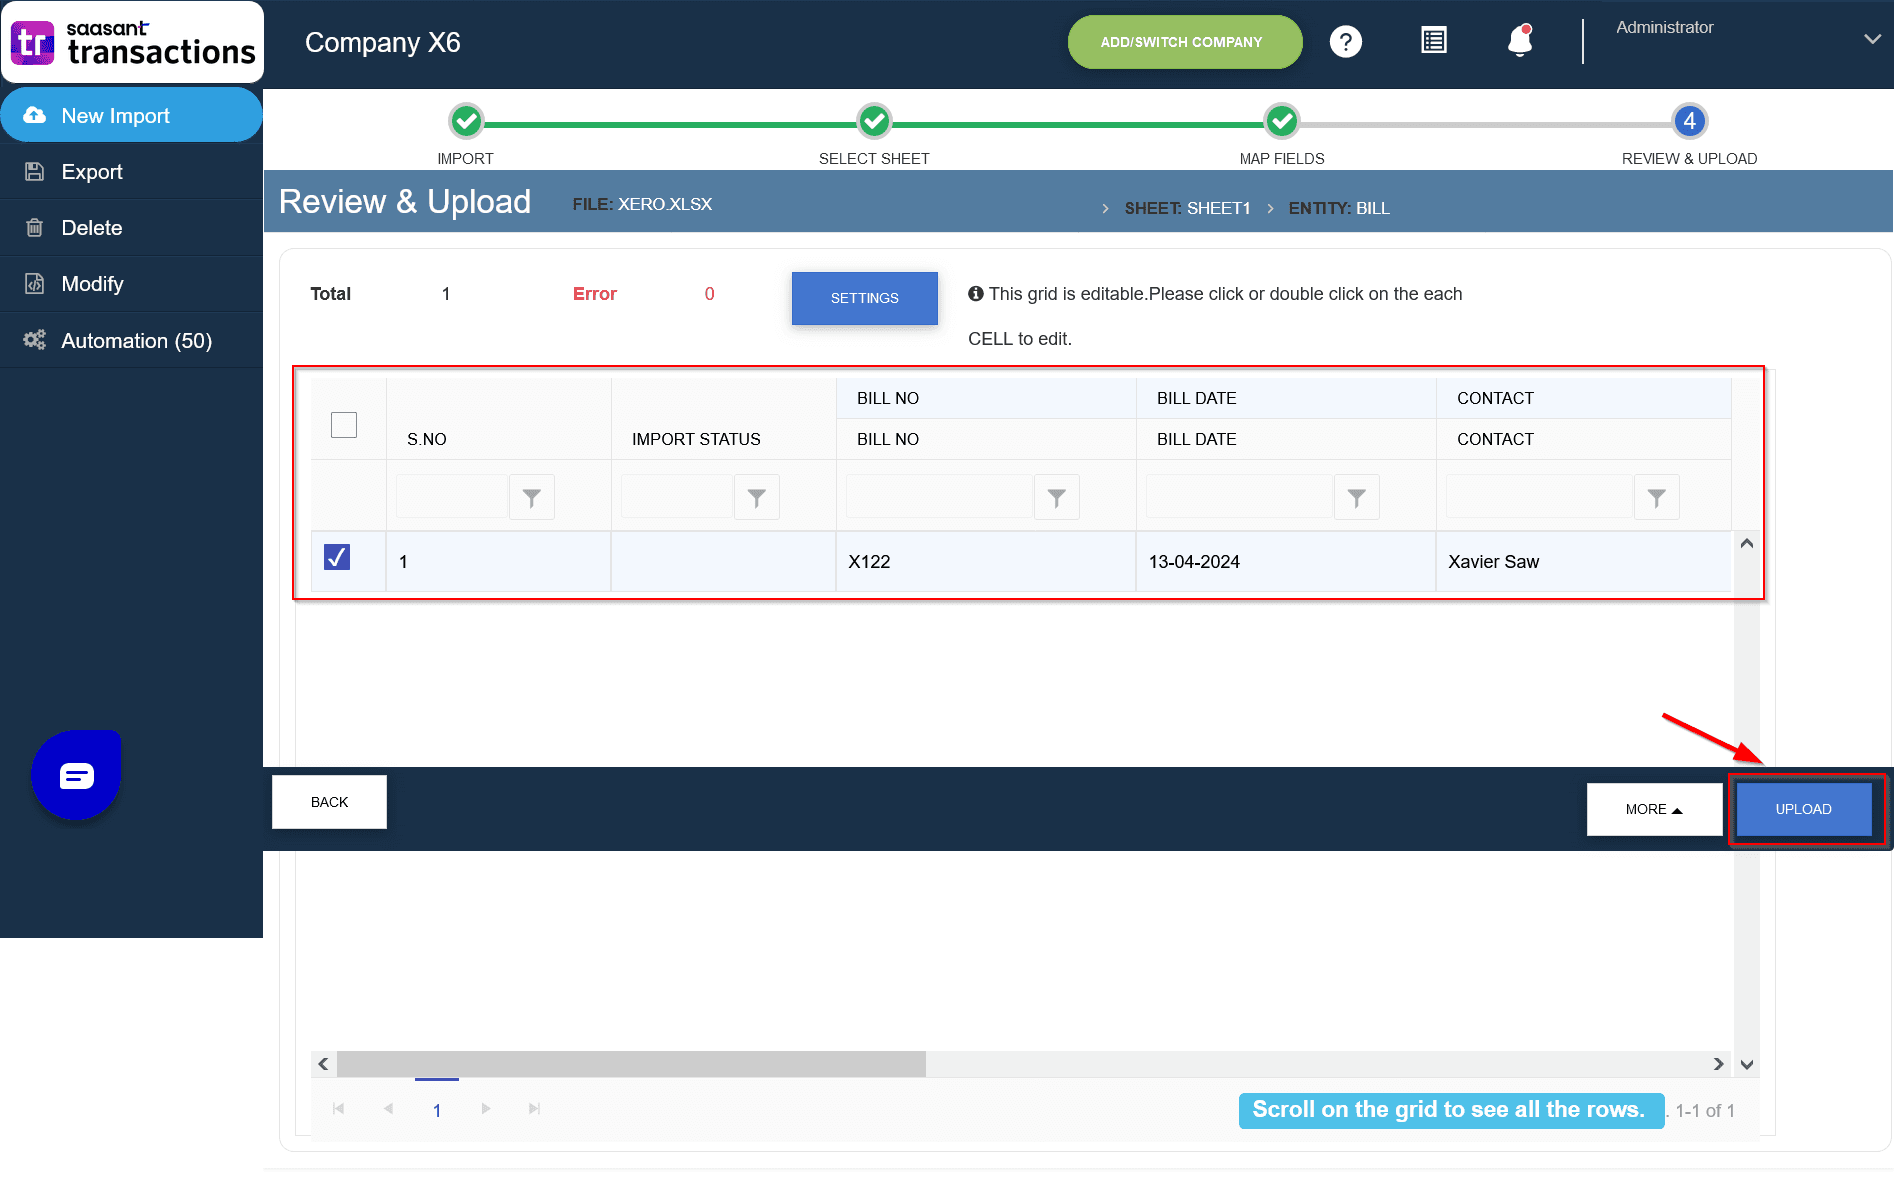Click the lower CONTACT column header
Viewport: 1894px width, 1198px height.
pyautogui.click(x=1584, y=439)
